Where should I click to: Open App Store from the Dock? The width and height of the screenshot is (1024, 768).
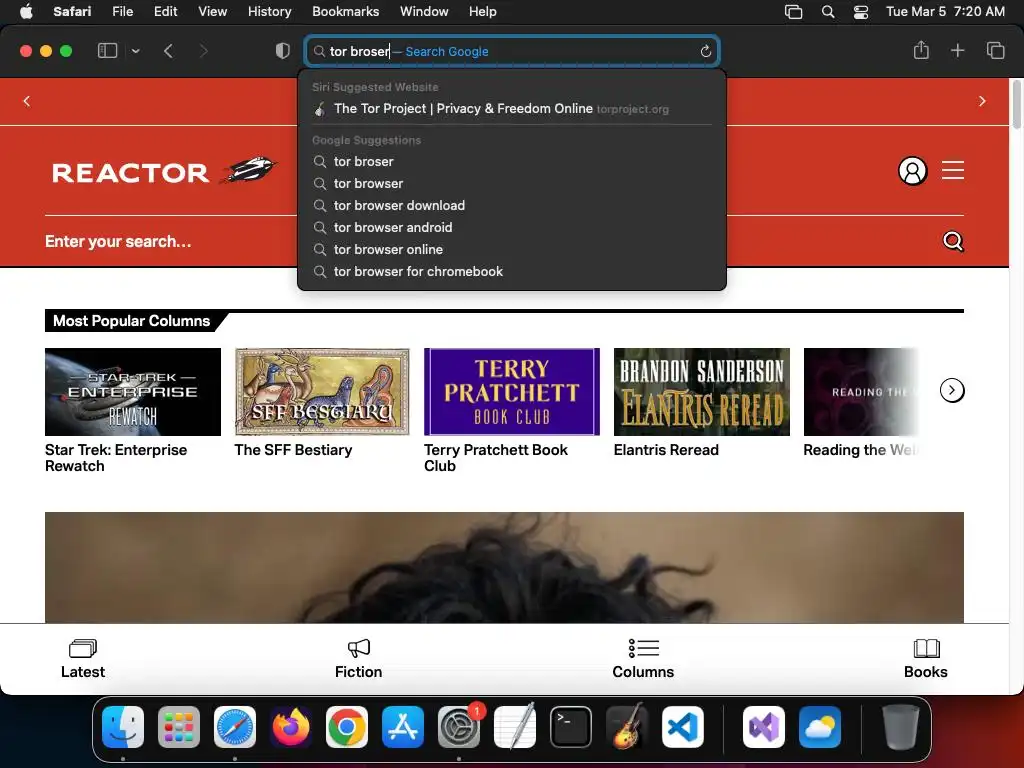click(403, 727)
